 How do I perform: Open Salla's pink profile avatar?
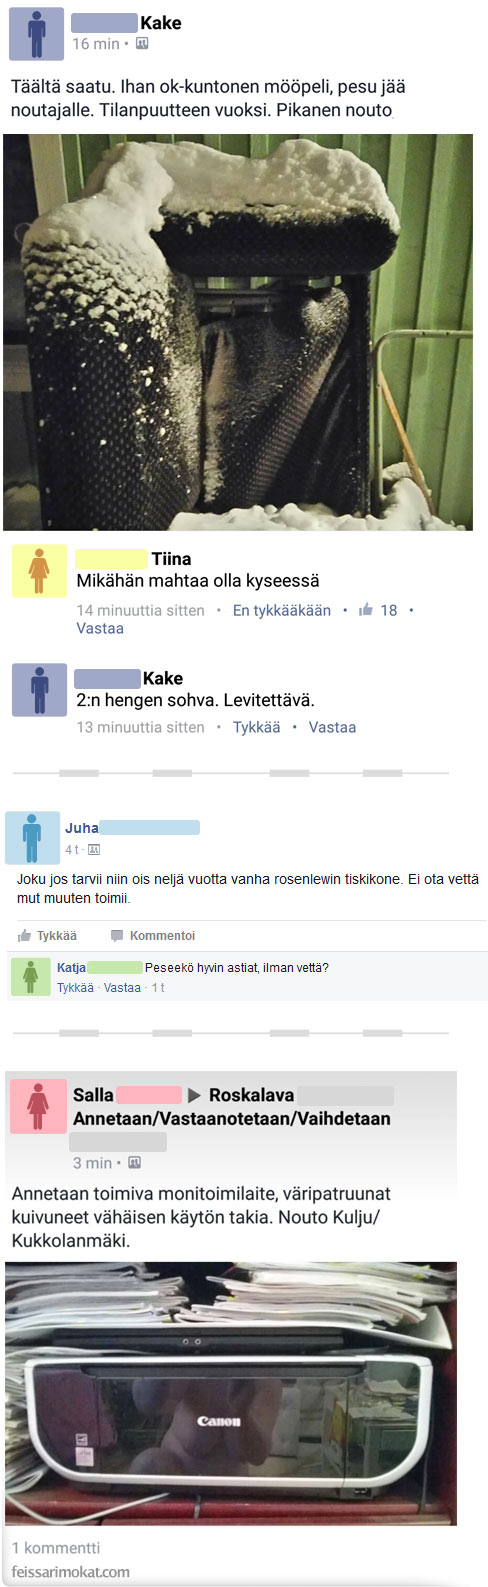click(x=38, y=1106)
